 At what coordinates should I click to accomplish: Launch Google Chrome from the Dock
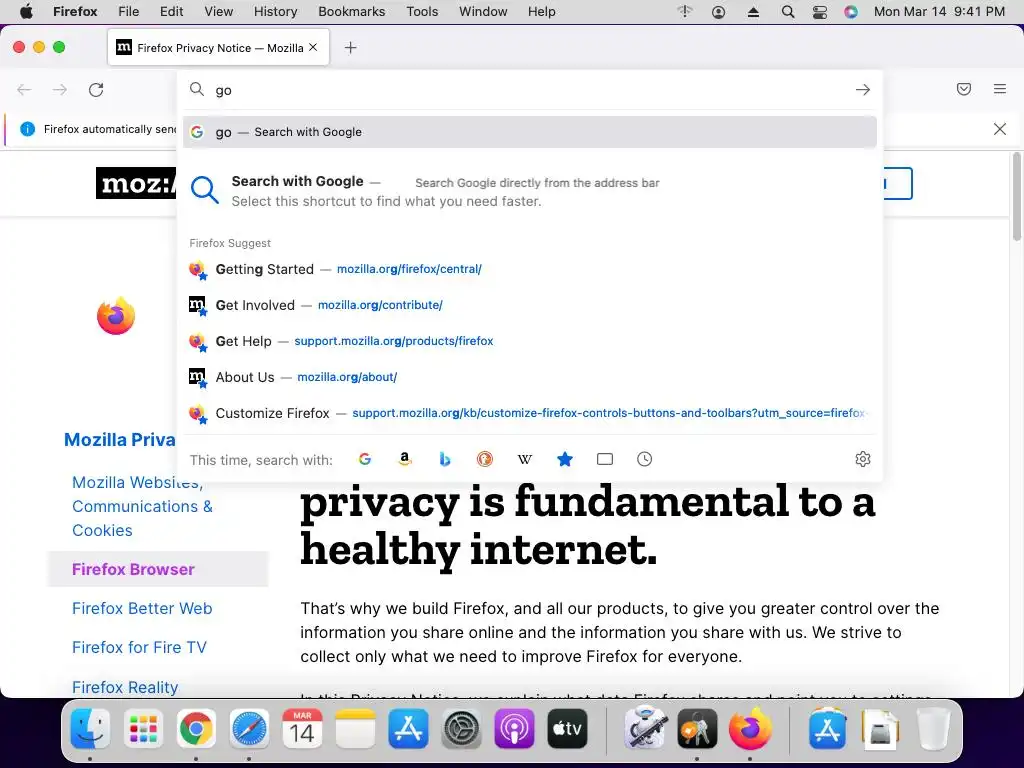196,728
